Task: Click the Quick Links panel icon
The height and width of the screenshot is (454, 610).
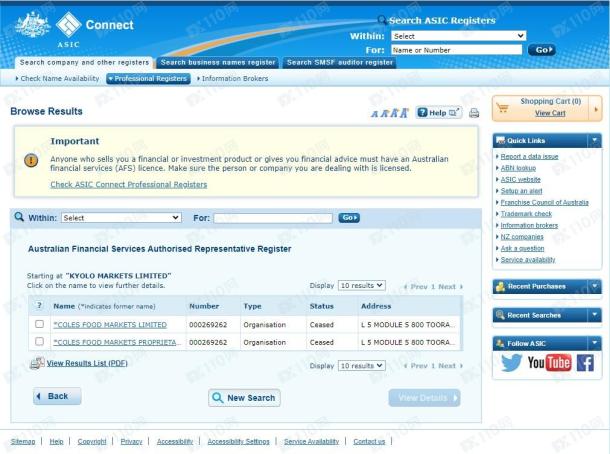Action: pos(501,140)
